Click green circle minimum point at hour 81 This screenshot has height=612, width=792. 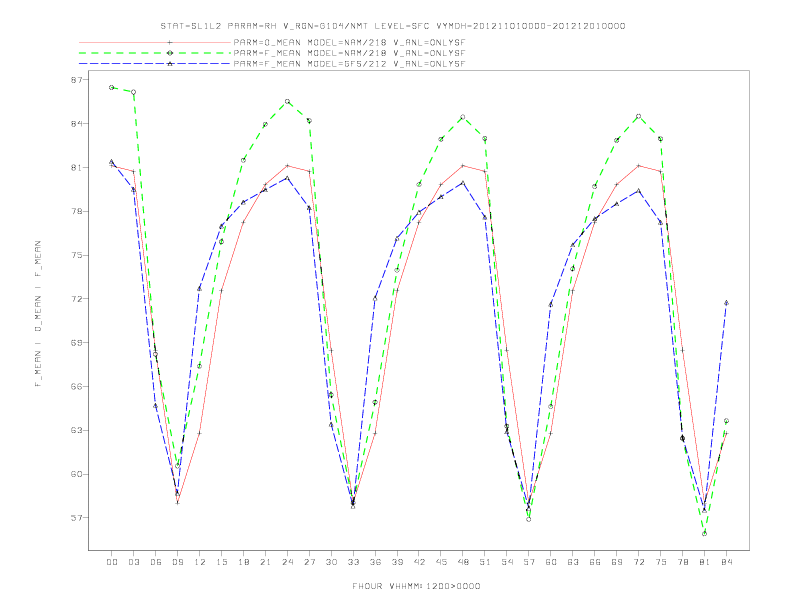pyautogui.click(x=705, y=534)
